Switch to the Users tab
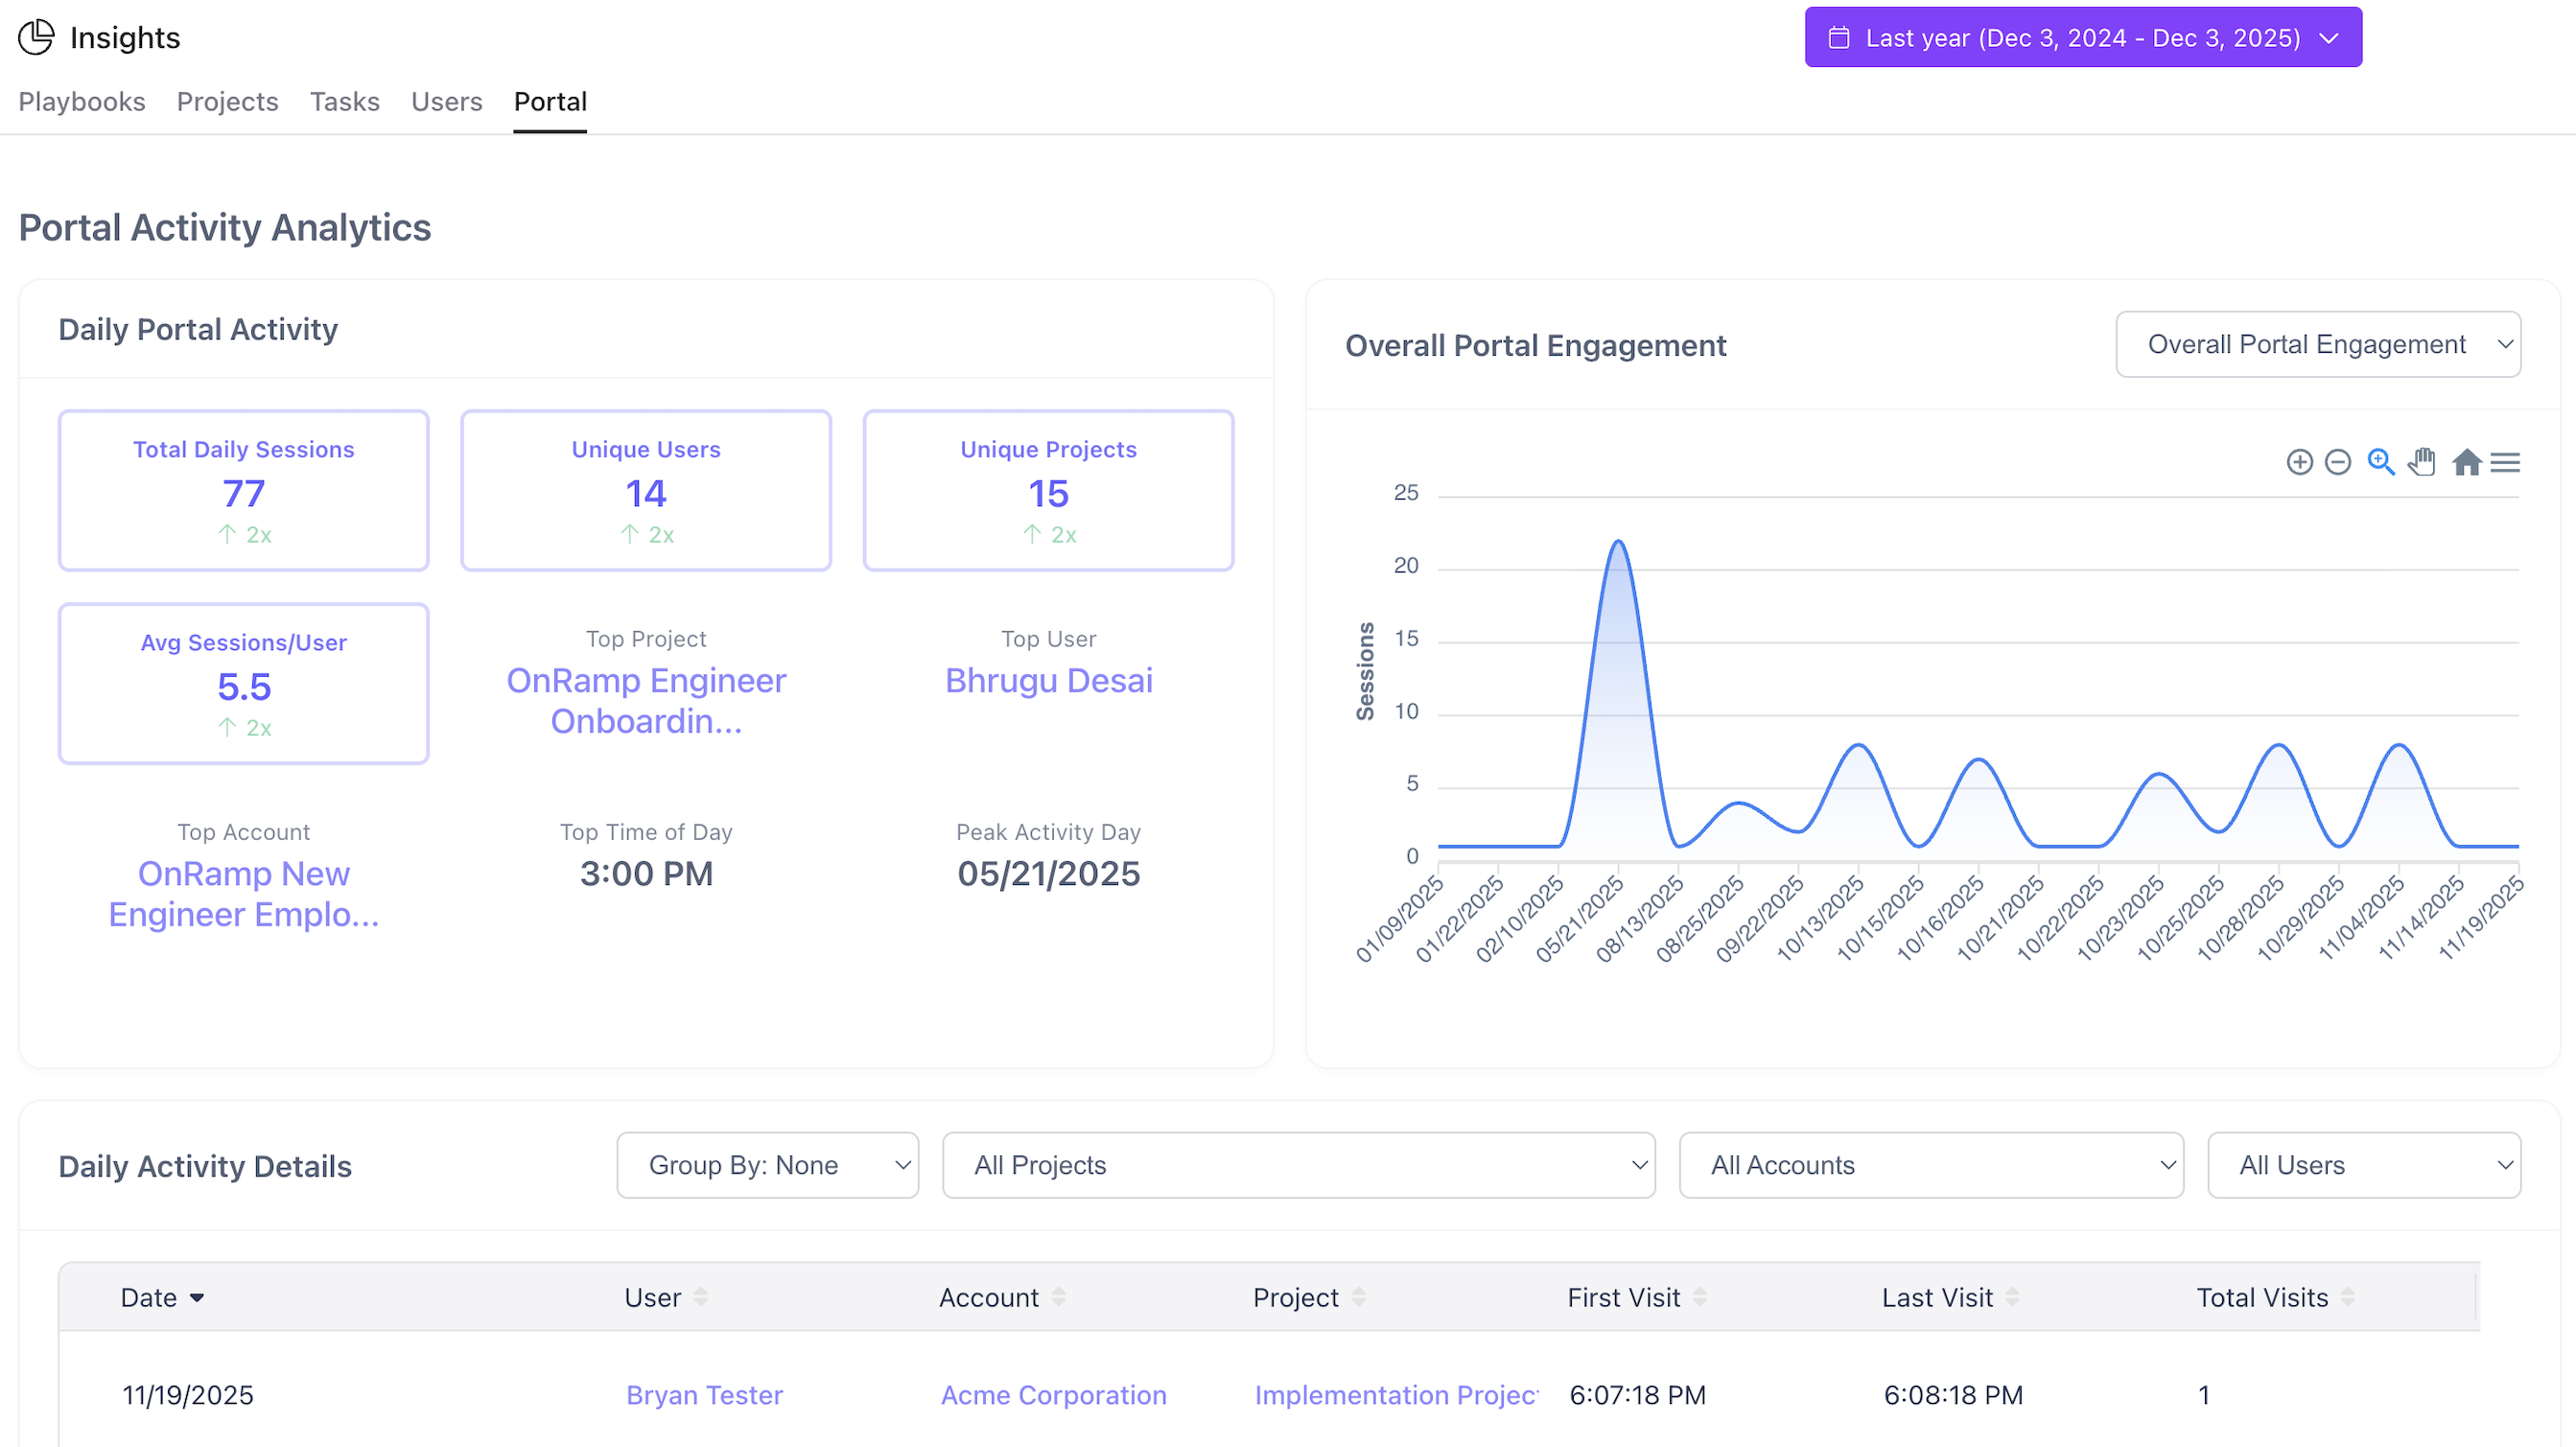Viewport: 2576px width, 1447px height. 446,101
